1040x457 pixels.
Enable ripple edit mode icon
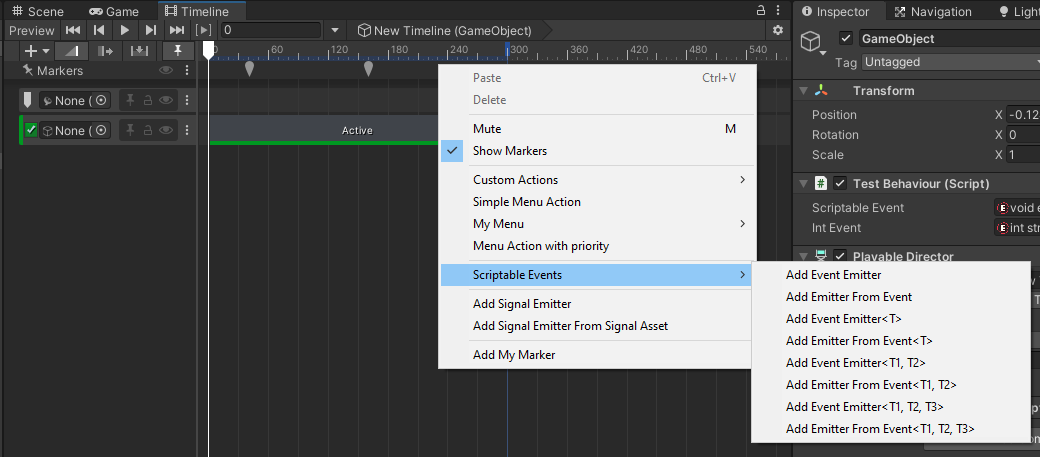tap(105, 51)
